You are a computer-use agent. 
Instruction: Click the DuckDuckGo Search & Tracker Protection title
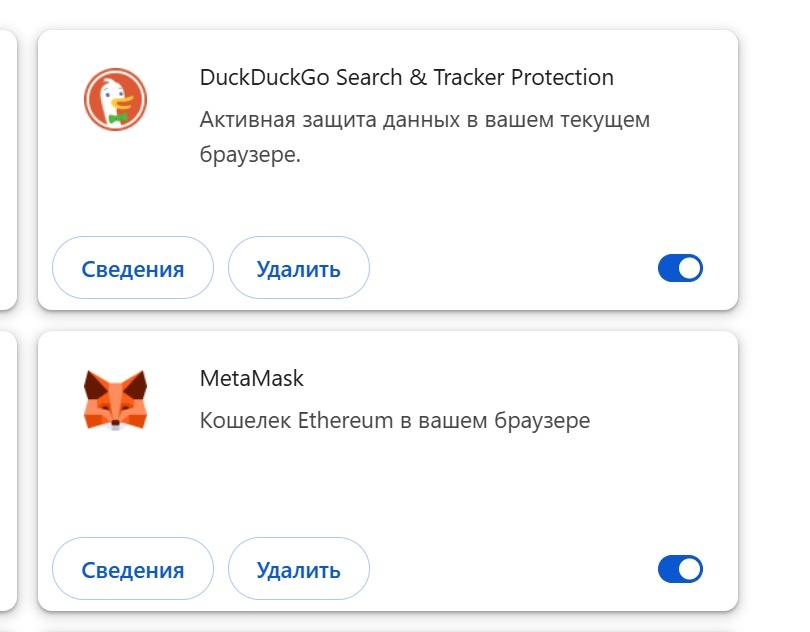coord(406,77)
